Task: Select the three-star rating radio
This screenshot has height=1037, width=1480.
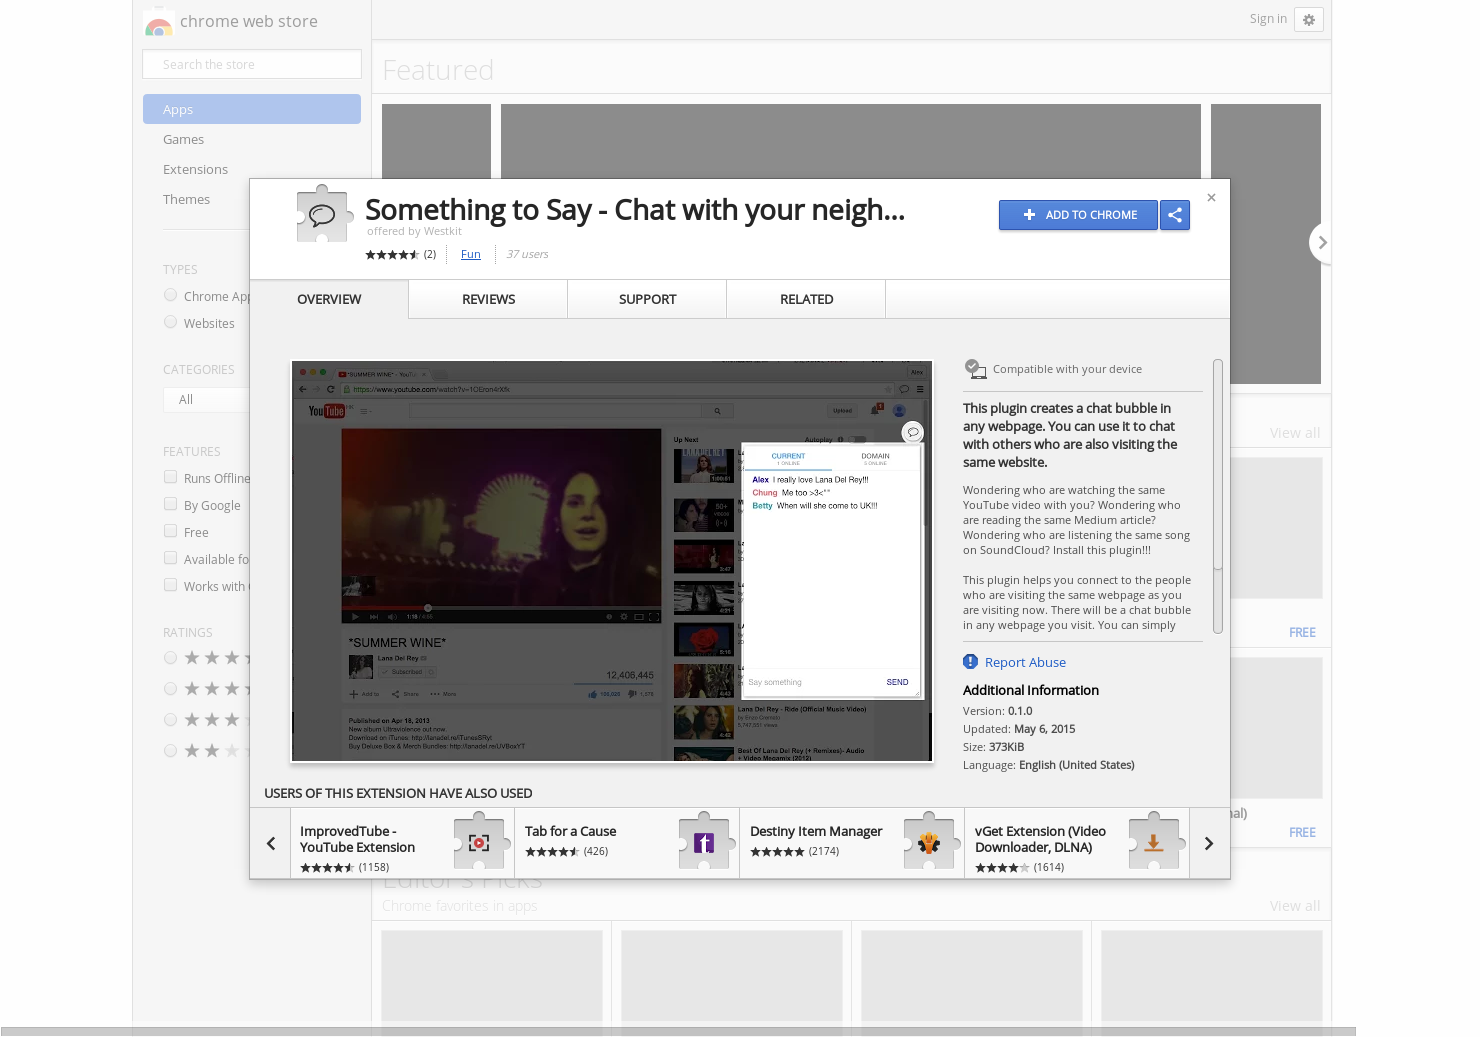Action: pyautogui.click(x=170, y=719)
